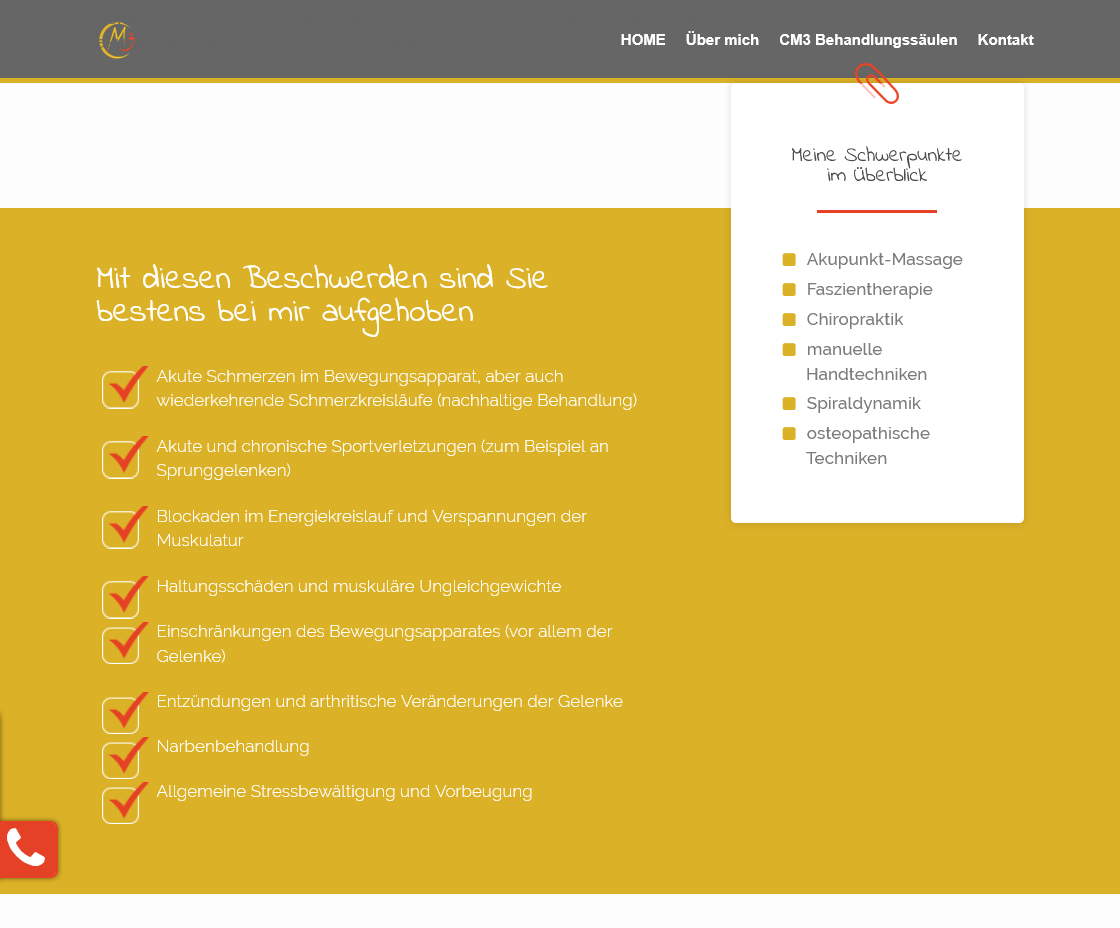Click the yellow bullet beside Chiropraktik
The image size is (1120, 928).
click(x=789, y=320)
